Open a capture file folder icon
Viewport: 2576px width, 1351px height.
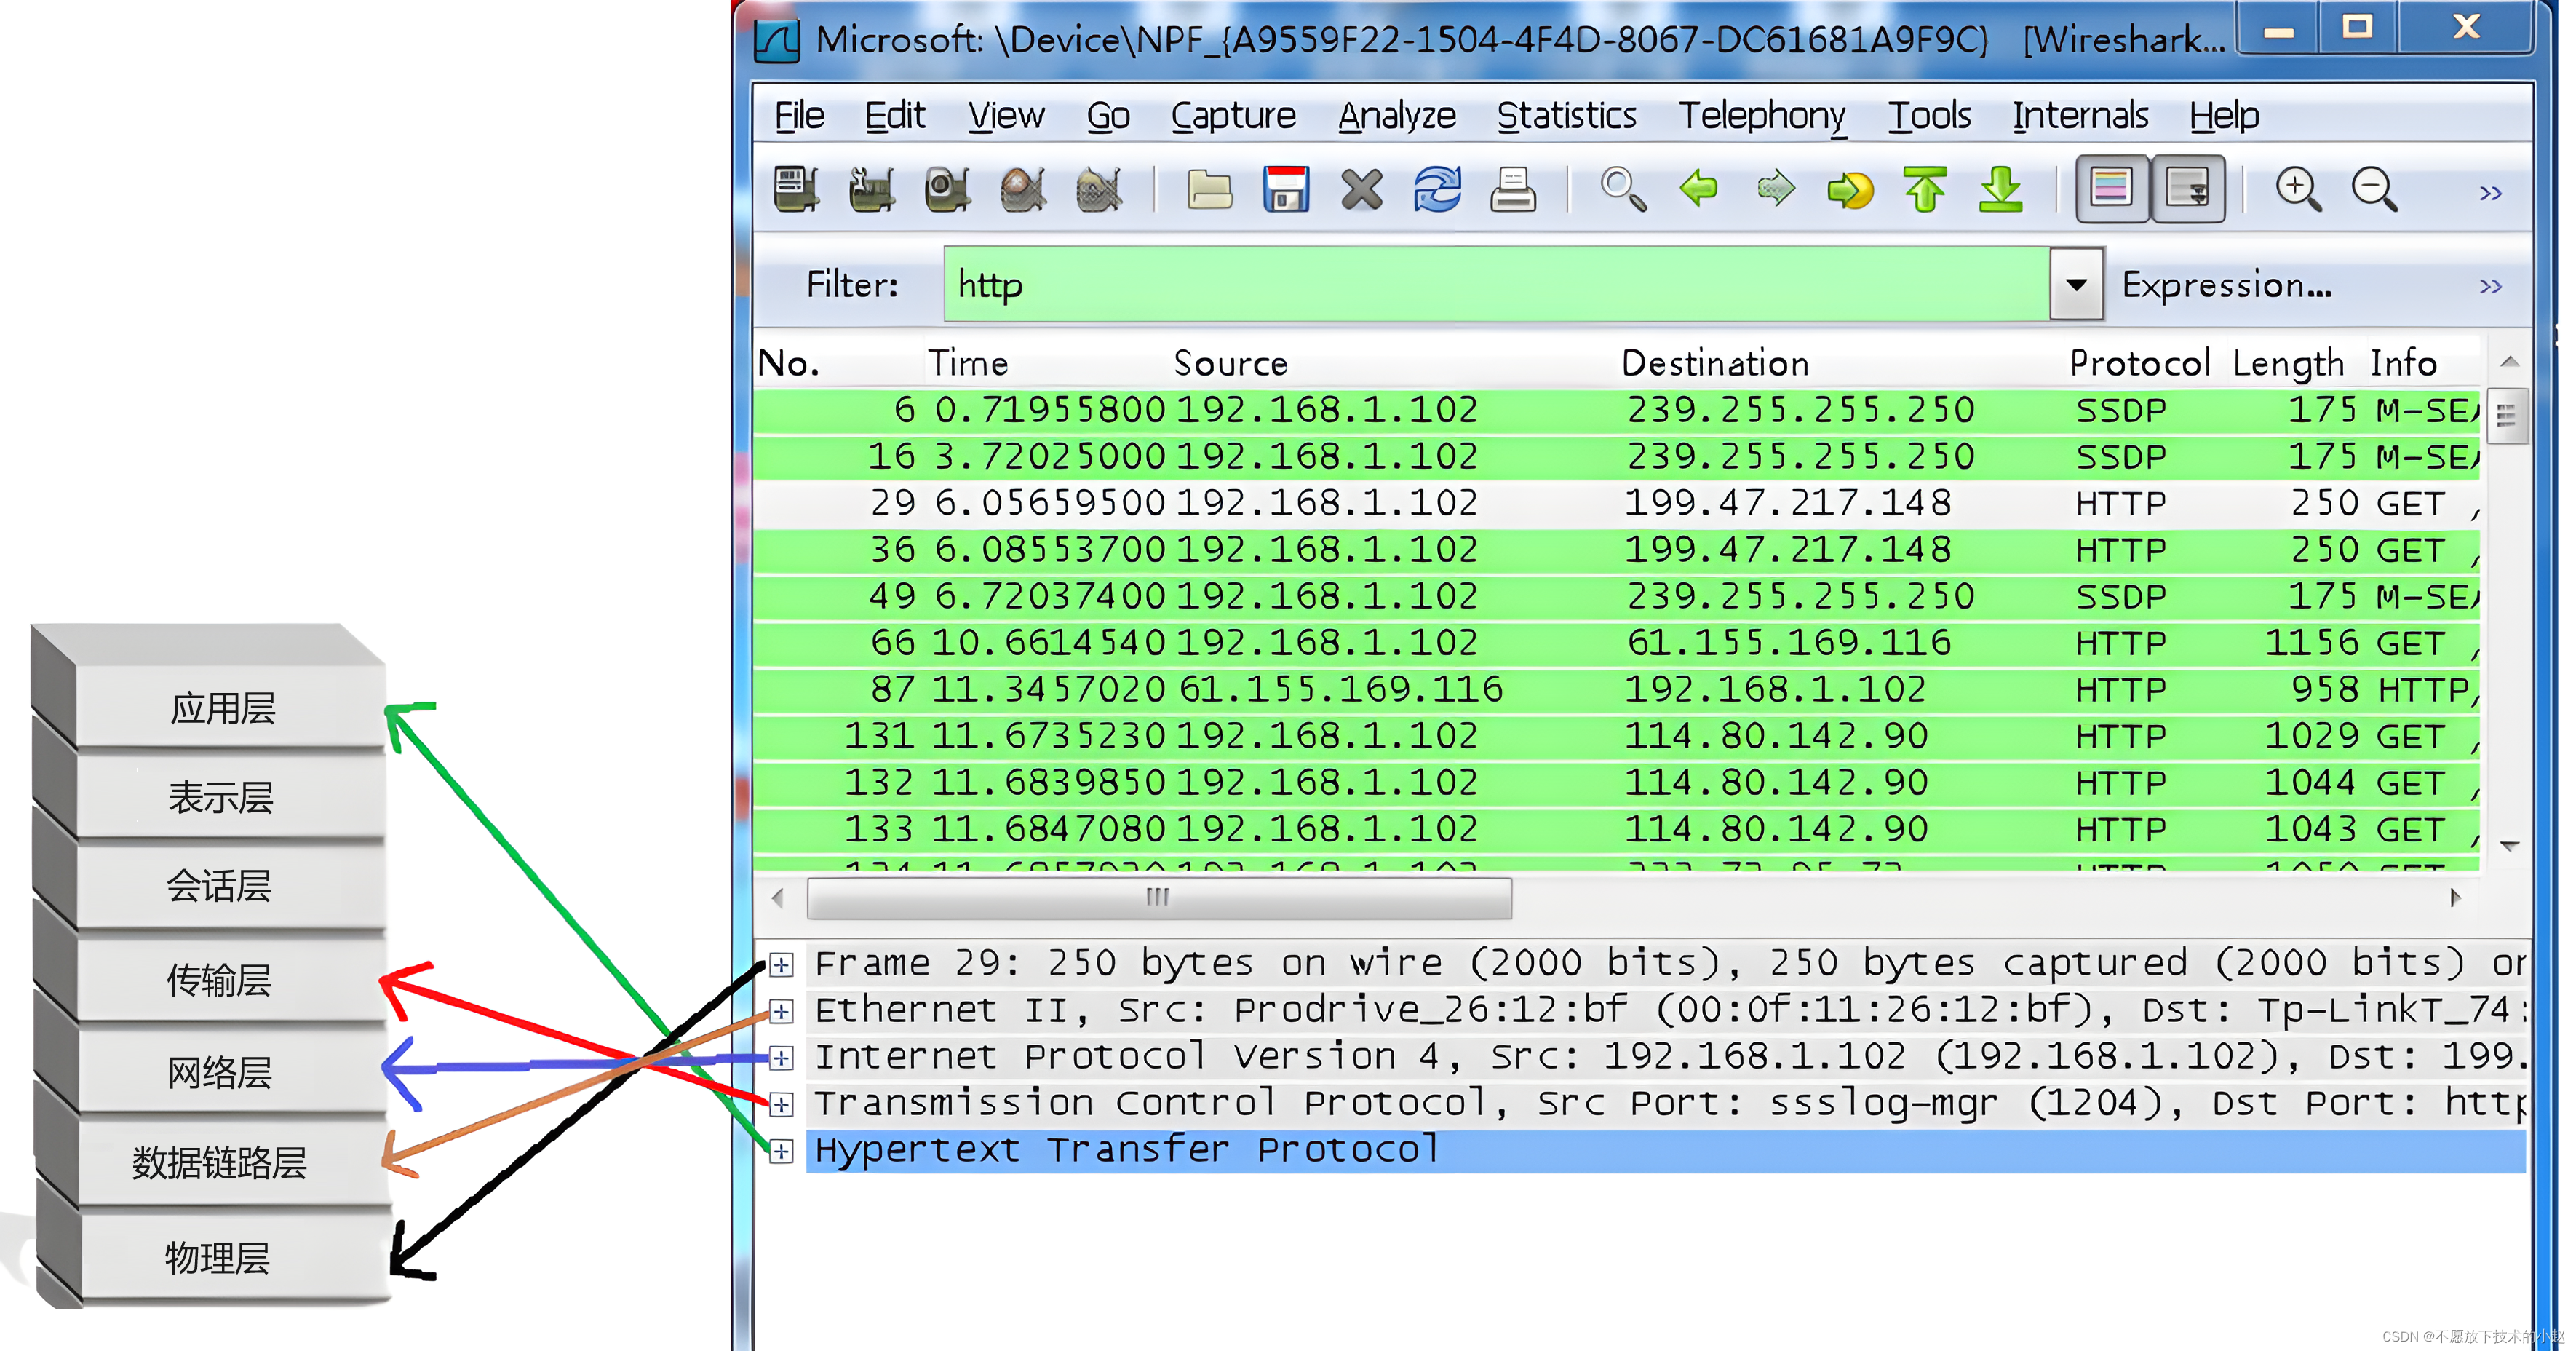1209,189
